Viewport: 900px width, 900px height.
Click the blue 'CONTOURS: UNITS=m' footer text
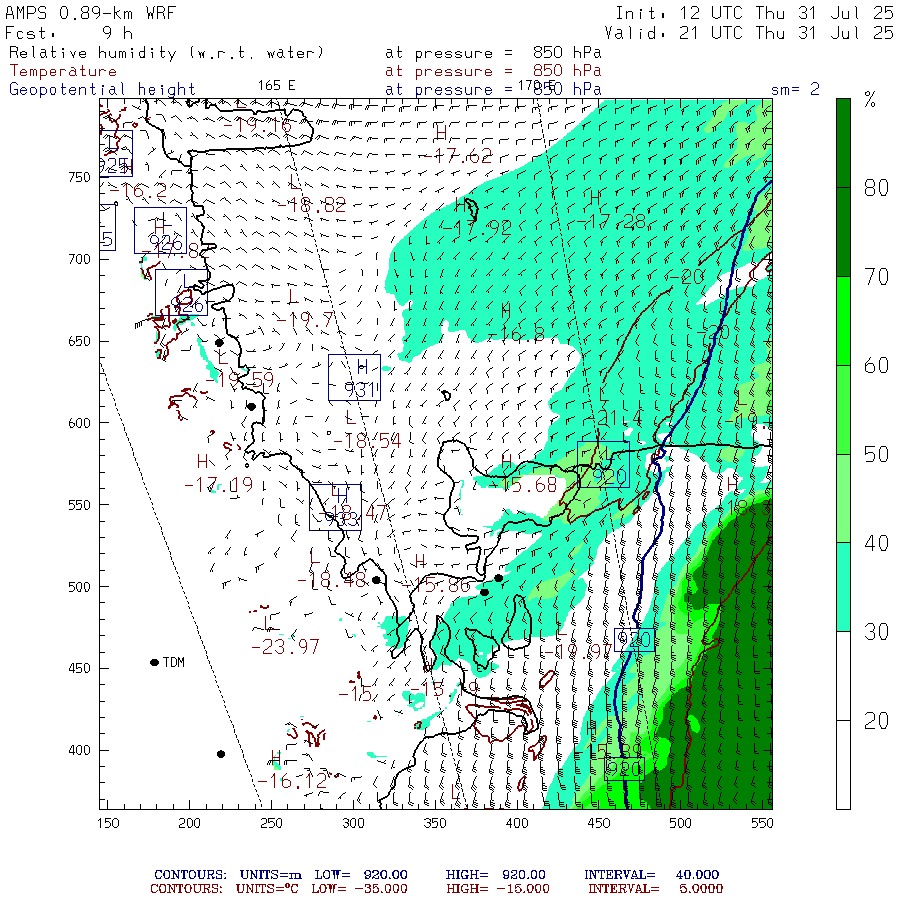[228, 875]
